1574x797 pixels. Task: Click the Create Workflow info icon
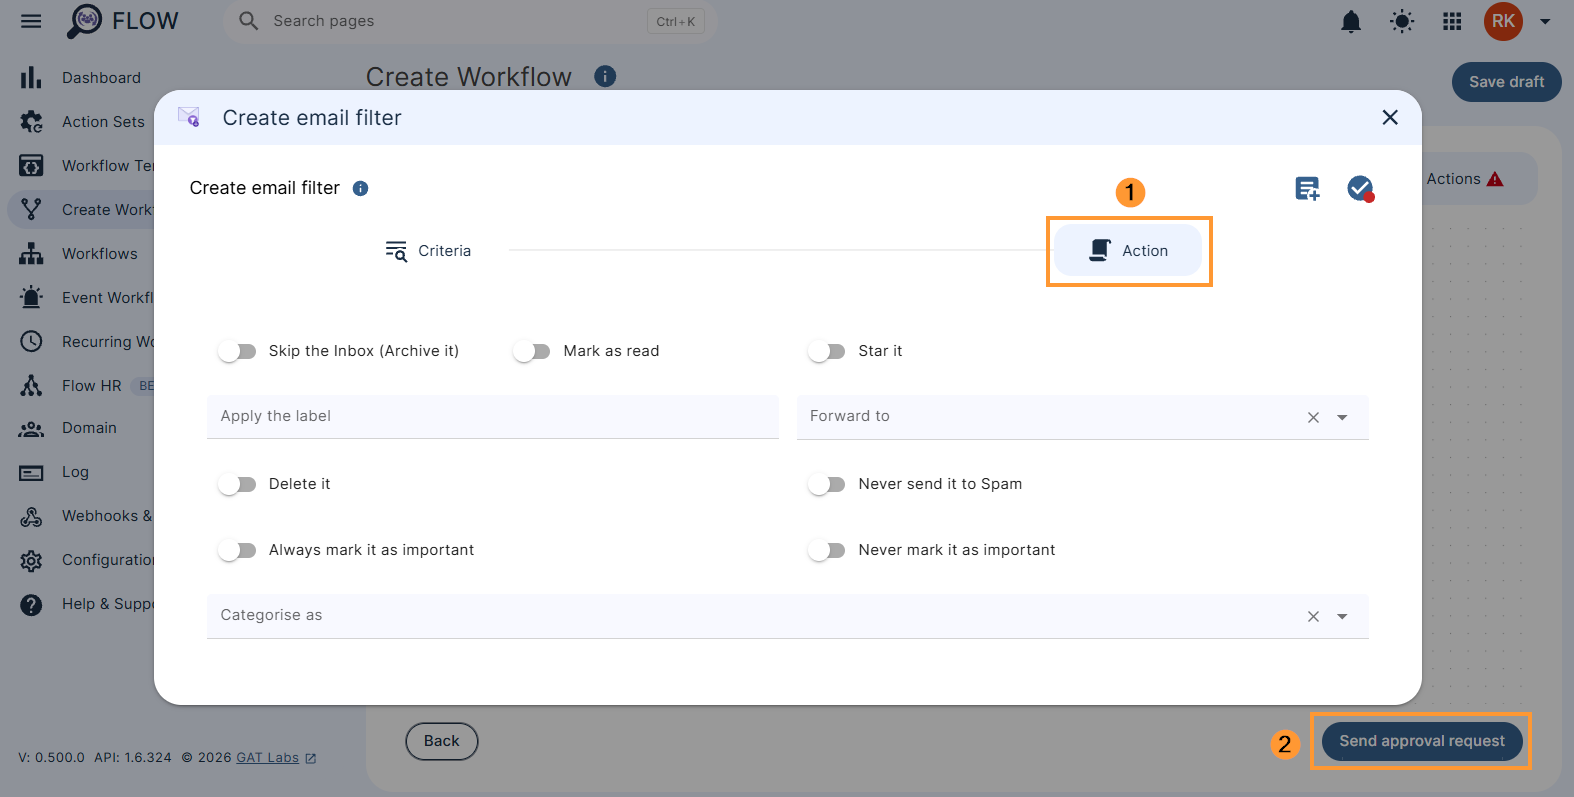point(605,76)
